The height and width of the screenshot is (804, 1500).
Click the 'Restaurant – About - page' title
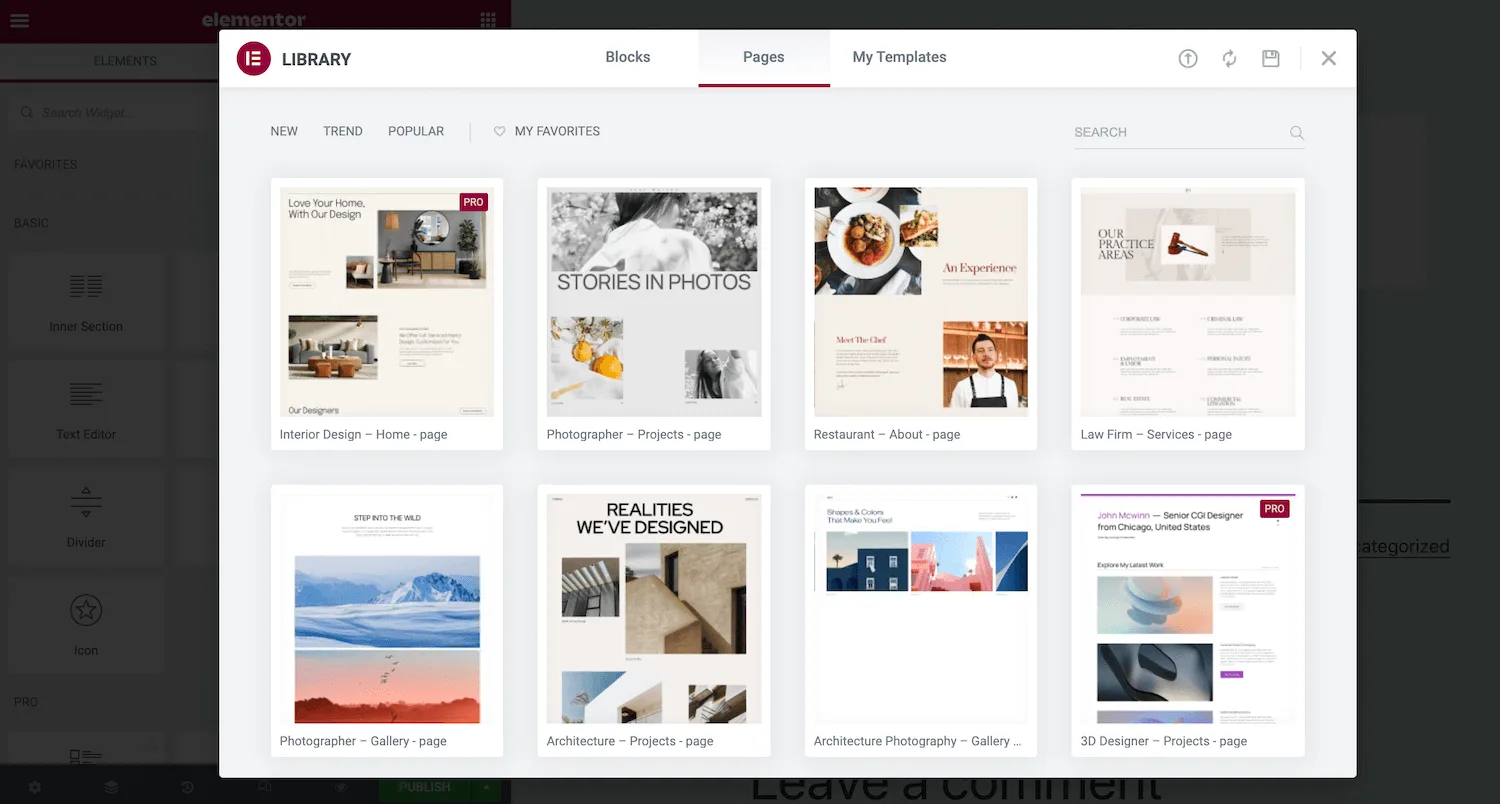(x=887, y=435)
